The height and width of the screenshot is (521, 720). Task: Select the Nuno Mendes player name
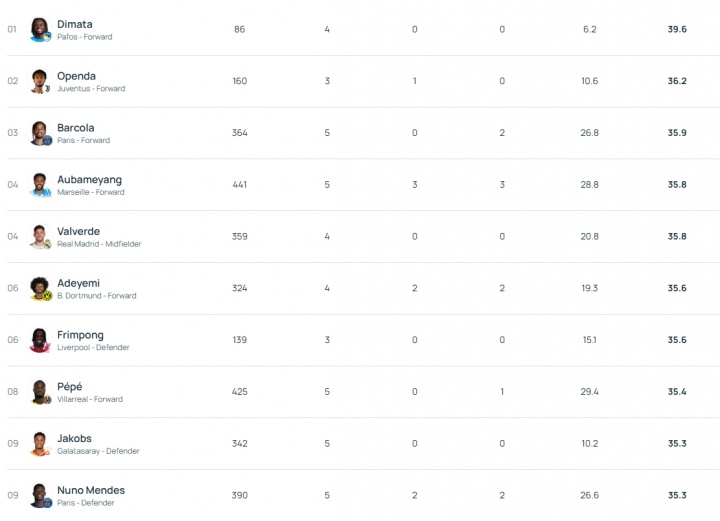click(x=91, y=490)
